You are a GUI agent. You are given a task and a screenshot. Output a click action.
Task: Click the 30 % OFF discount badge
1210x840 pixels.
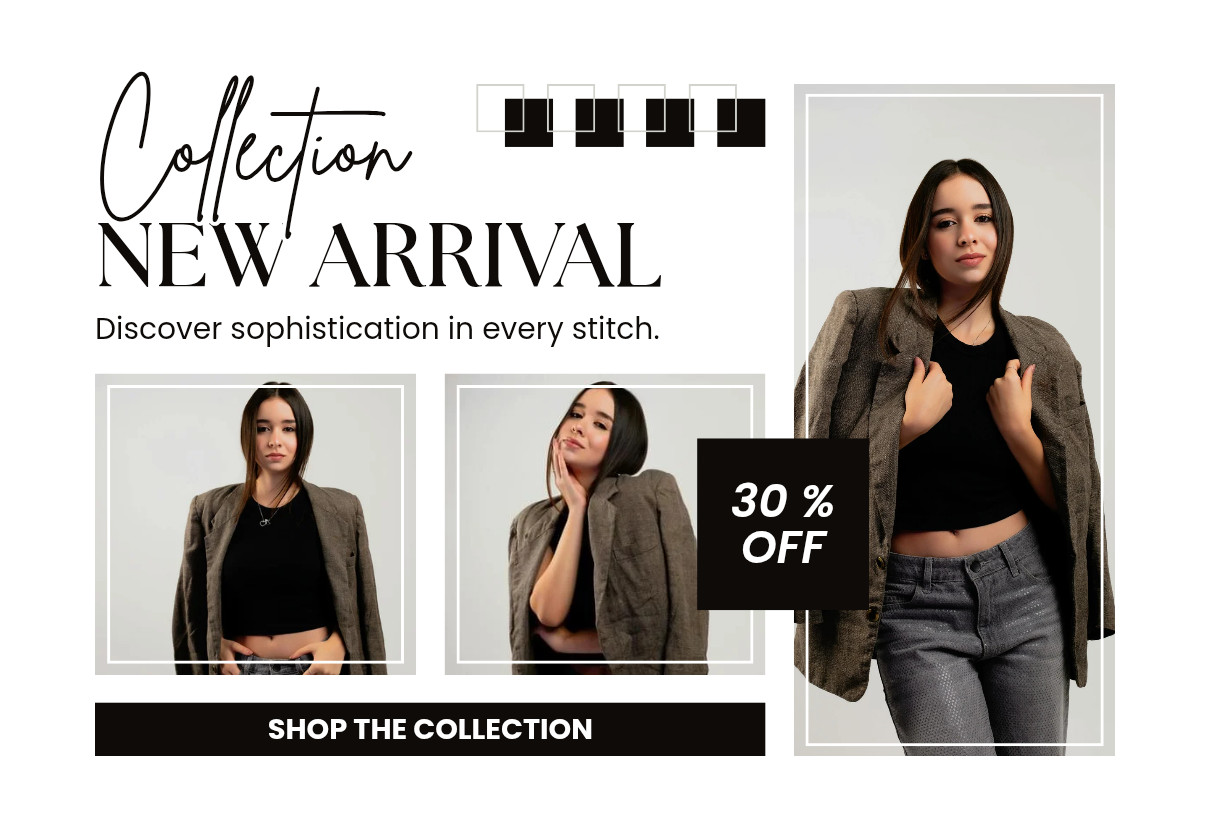(783, 524)
